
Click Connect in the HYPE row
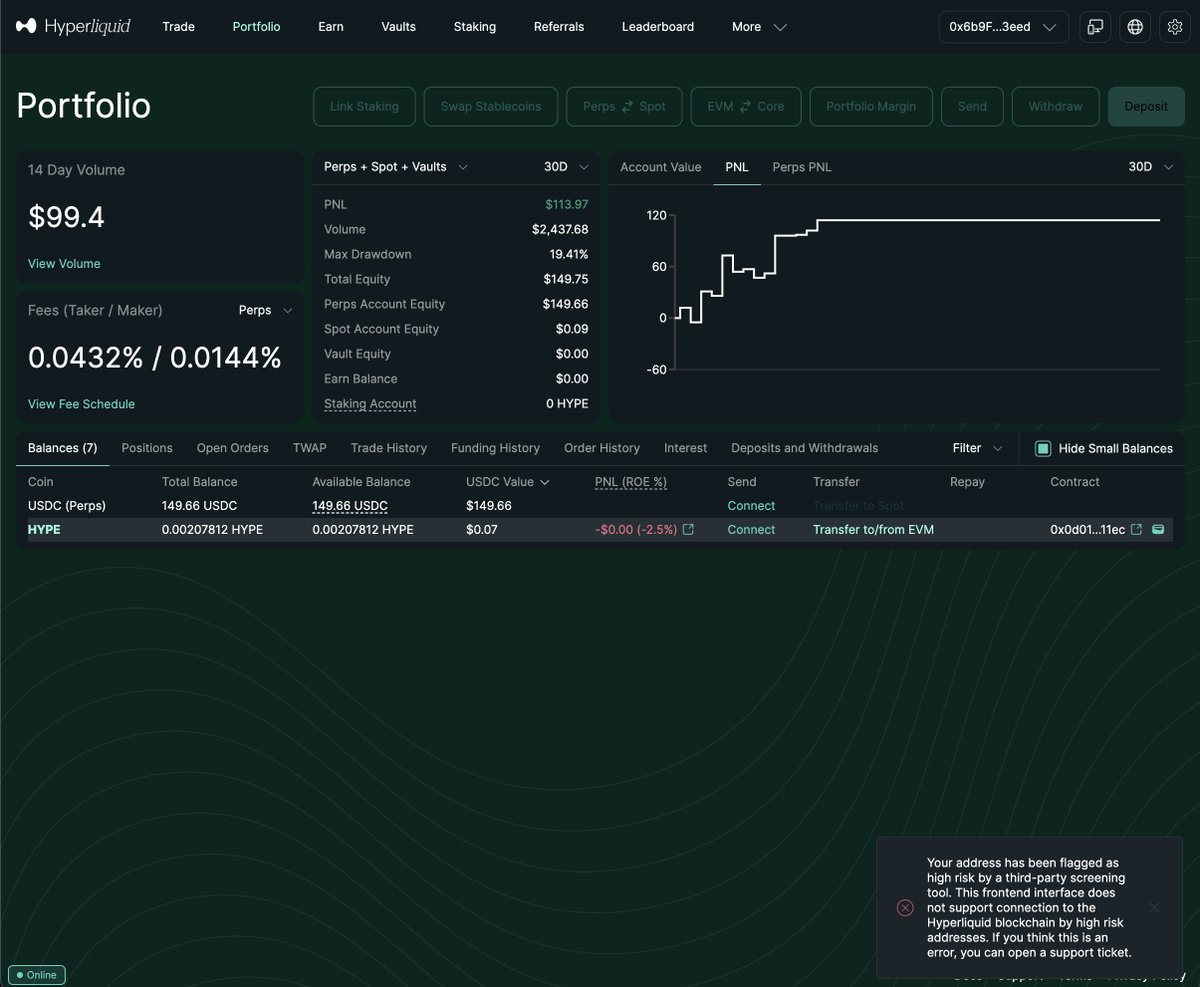(x=751, y=530)
